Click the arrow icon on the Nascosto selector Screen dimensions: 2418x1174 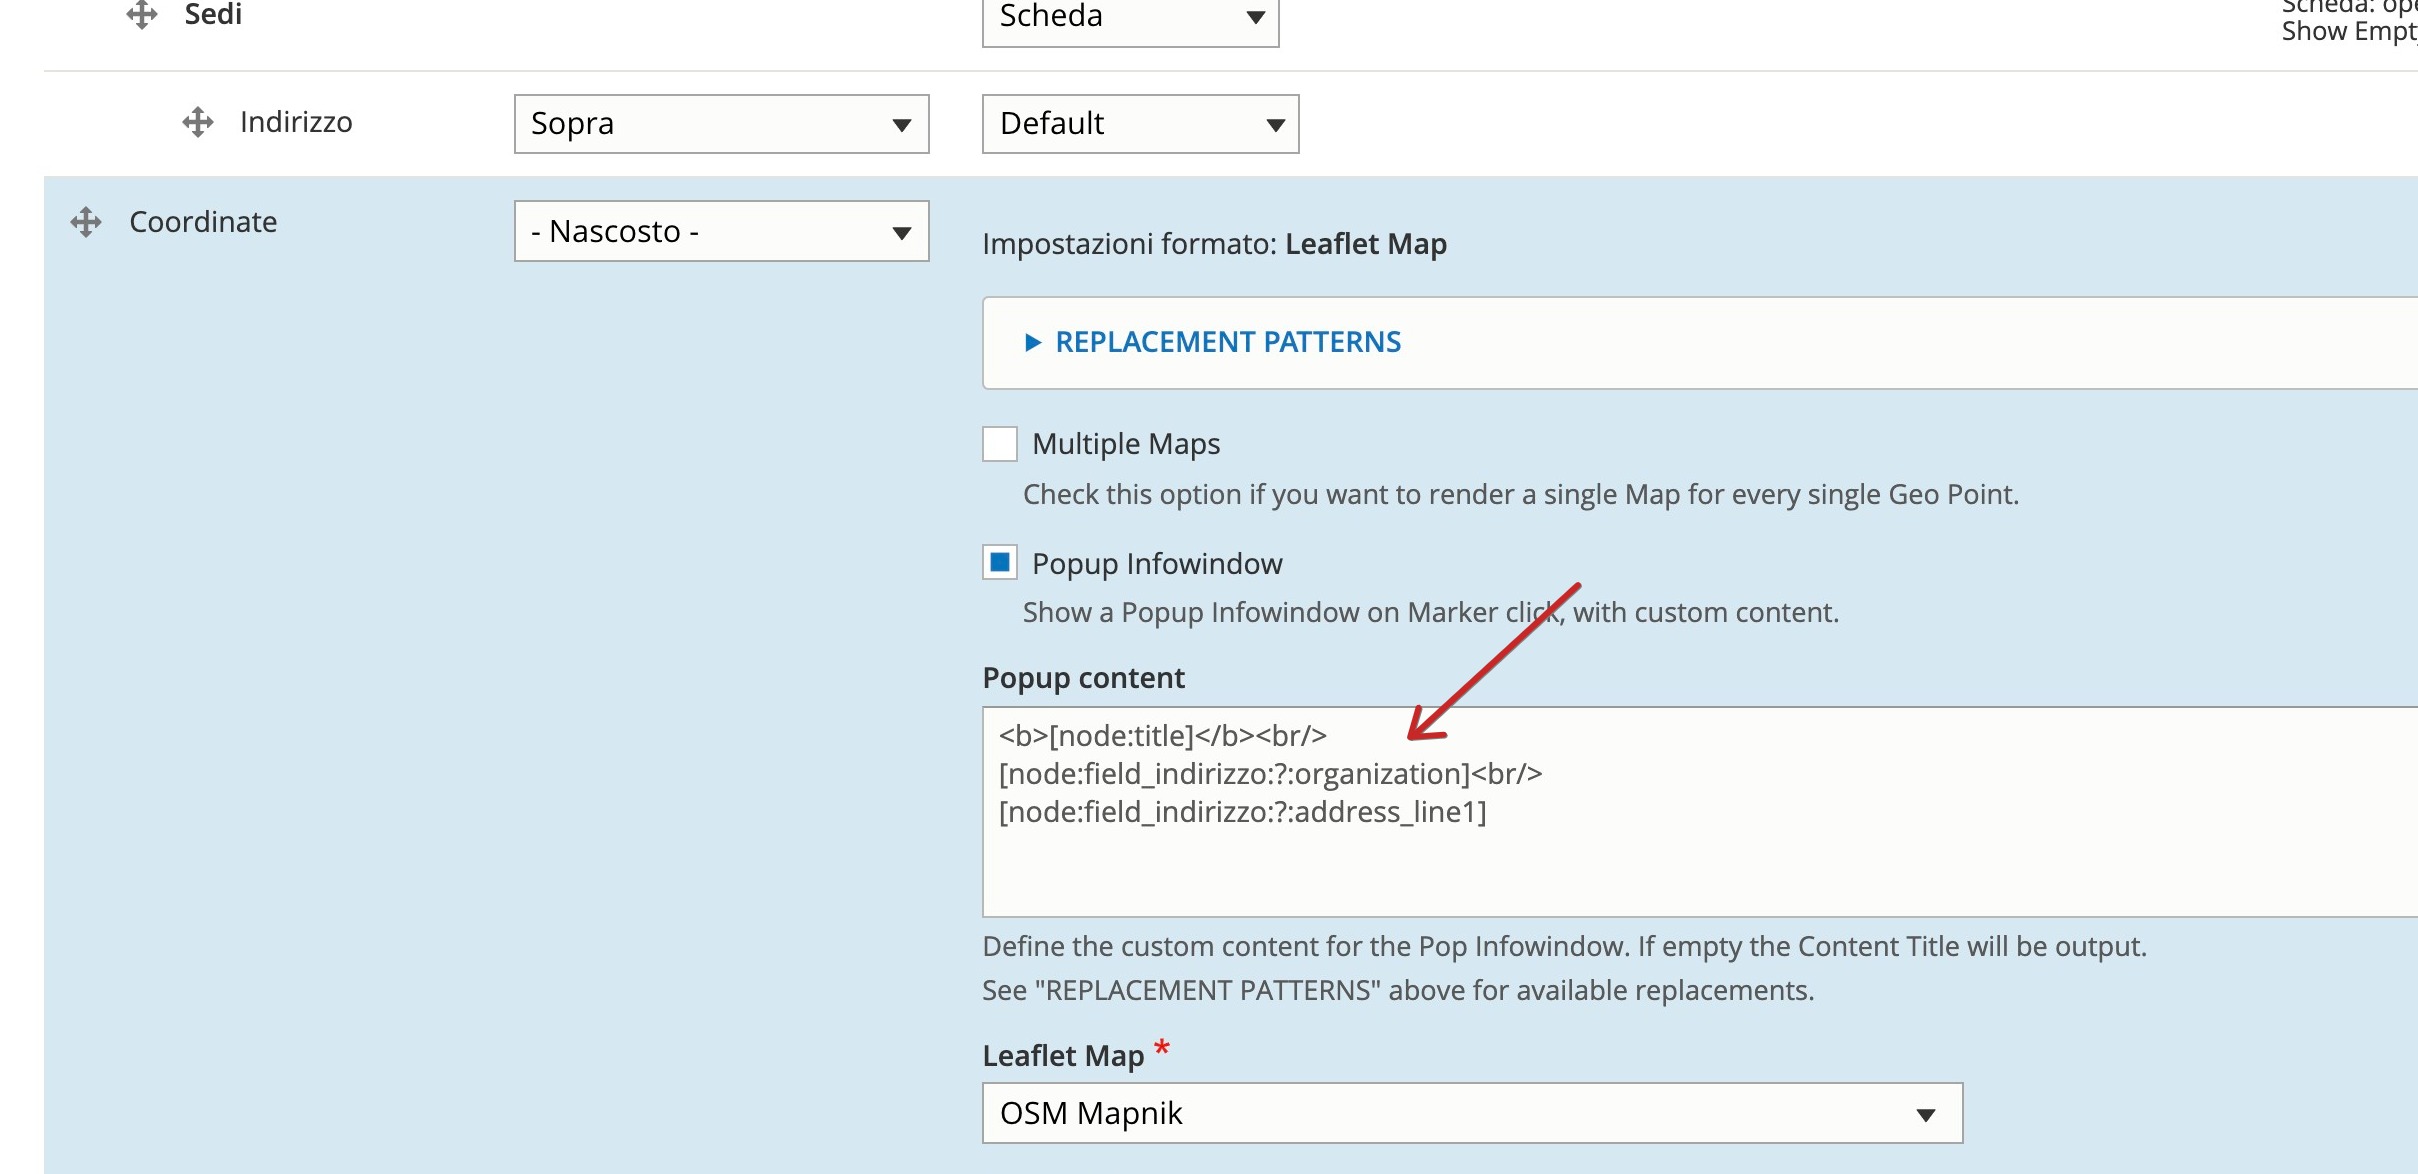coord(899,231)
